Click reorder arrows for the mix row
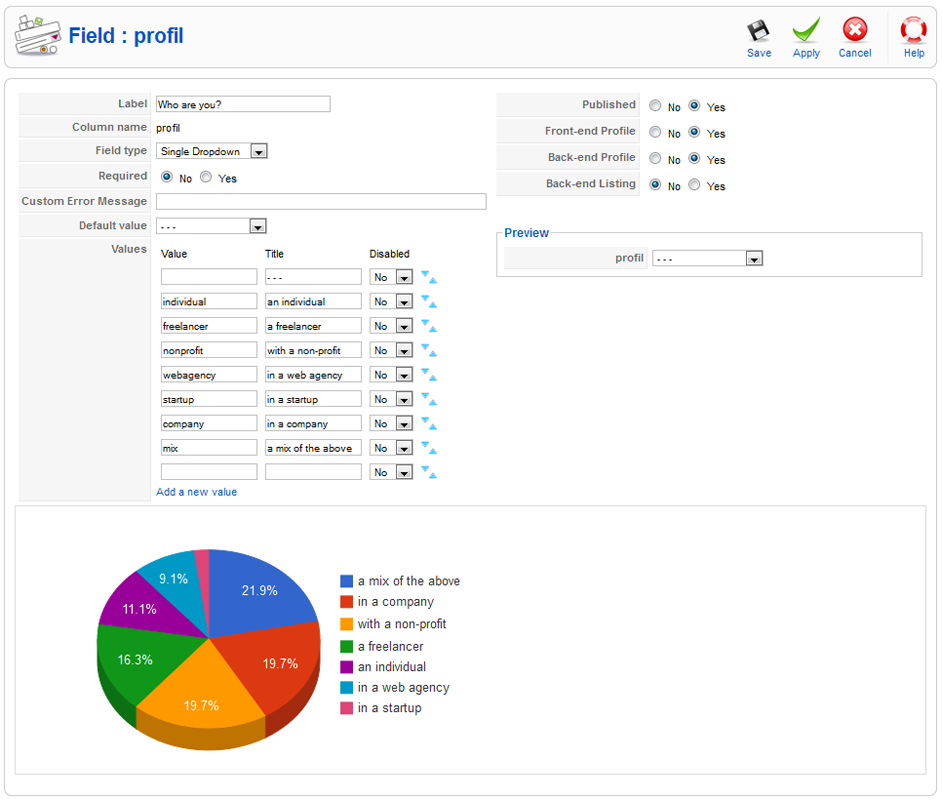Screen dimensions: 942x800 point(428,448)
